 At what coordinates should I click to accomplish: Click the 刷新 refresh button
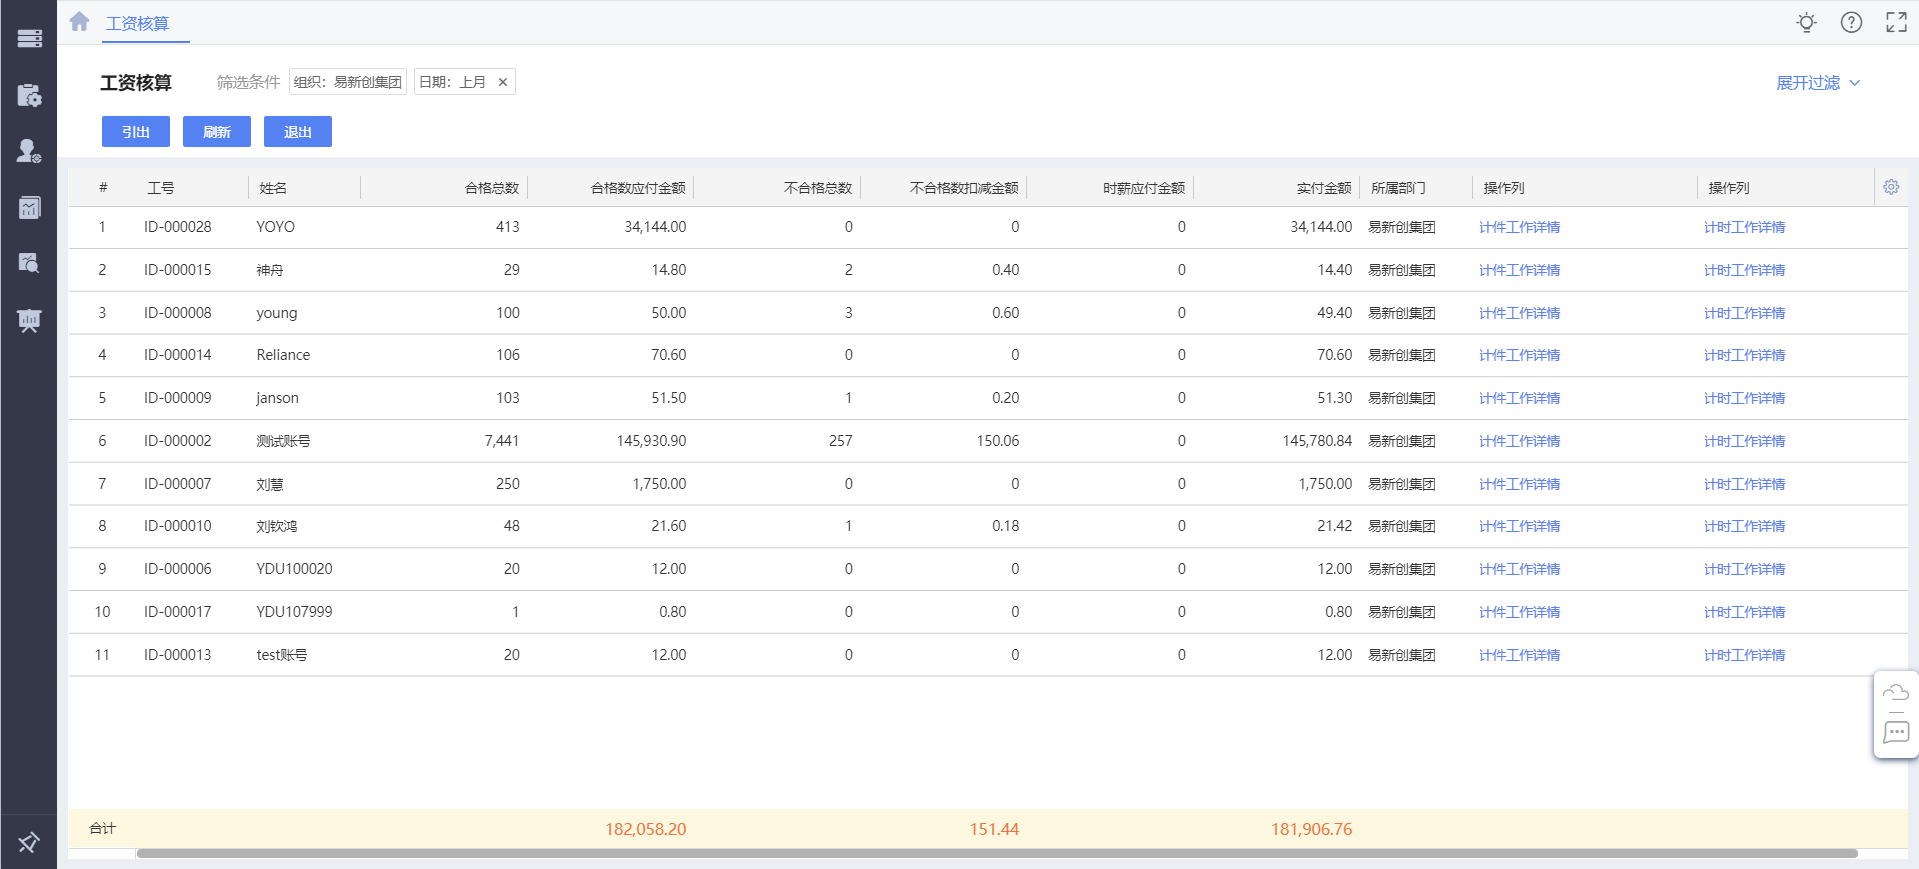217,132
